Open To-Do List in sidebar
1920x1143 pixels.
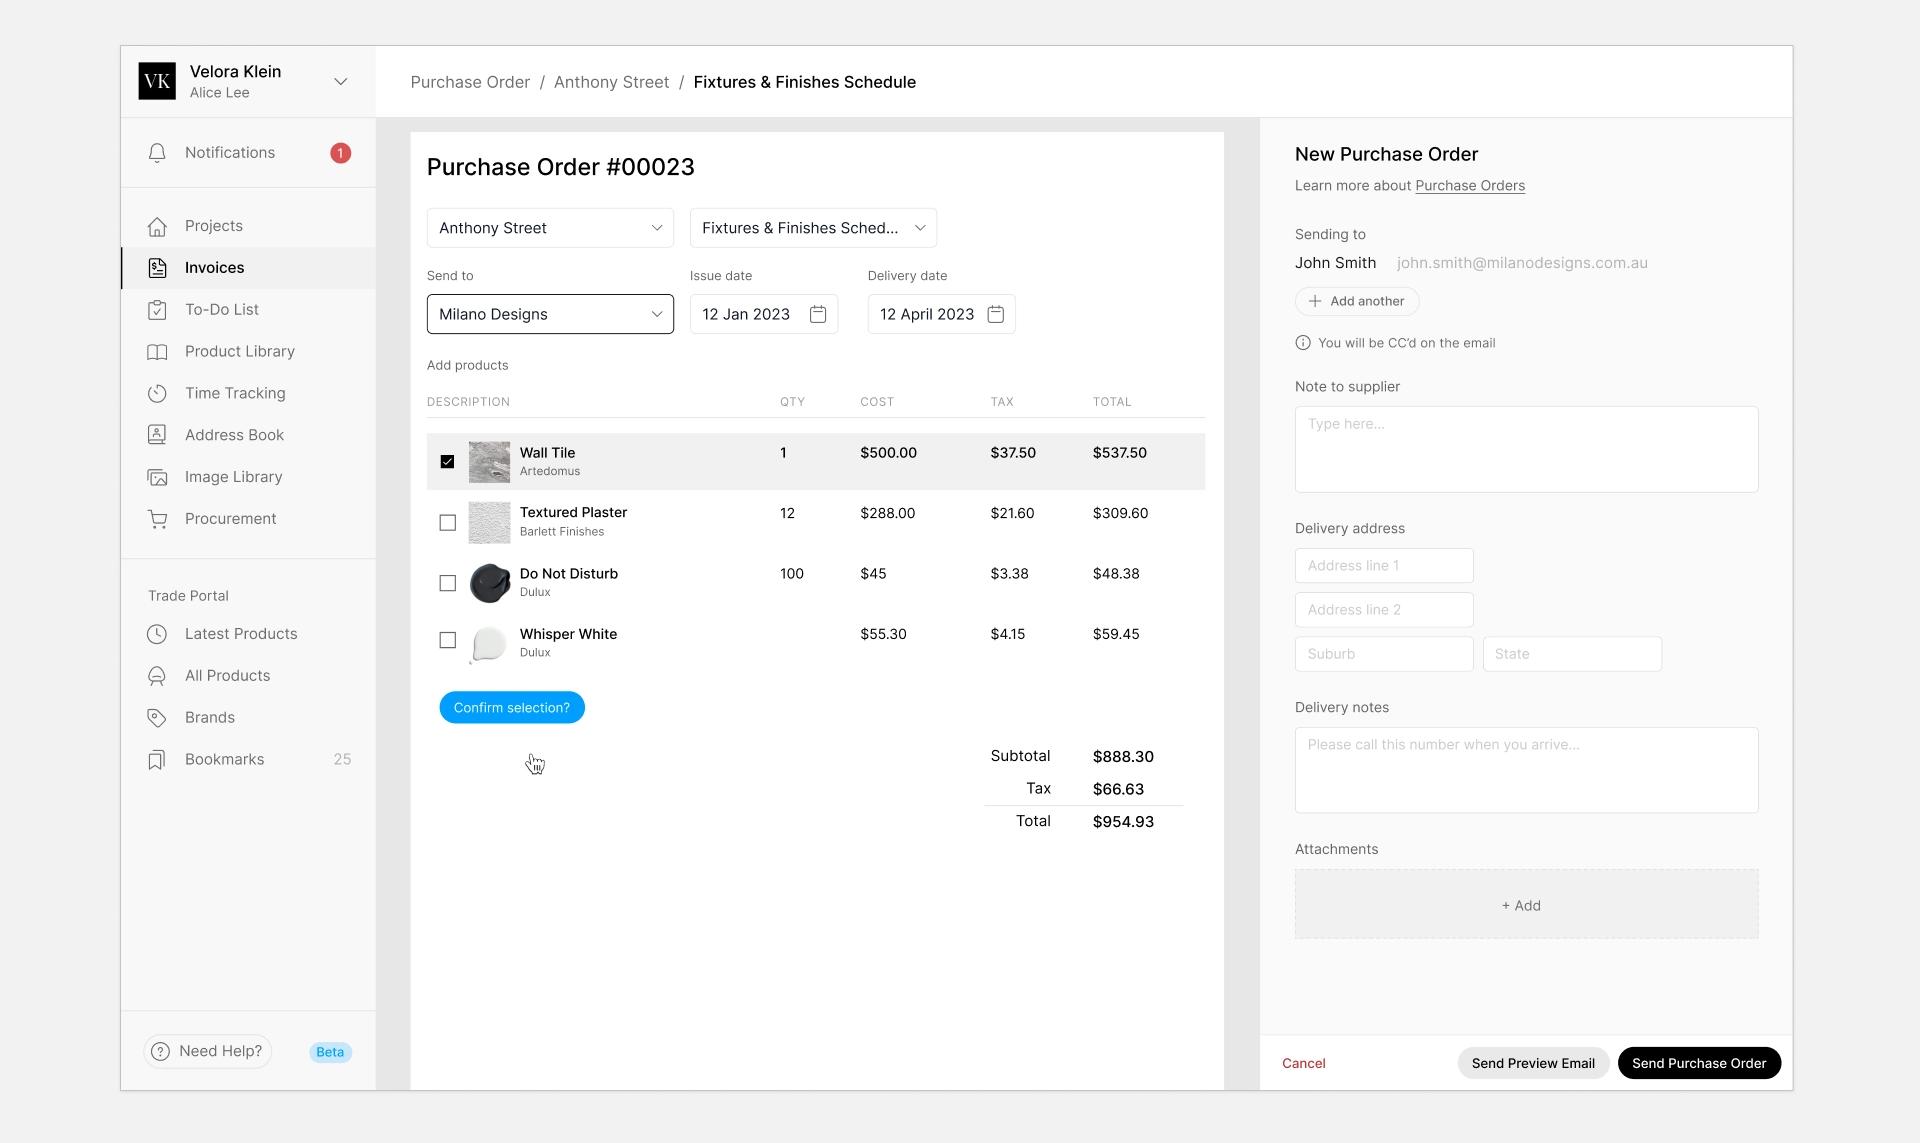[x=248, y=310]
